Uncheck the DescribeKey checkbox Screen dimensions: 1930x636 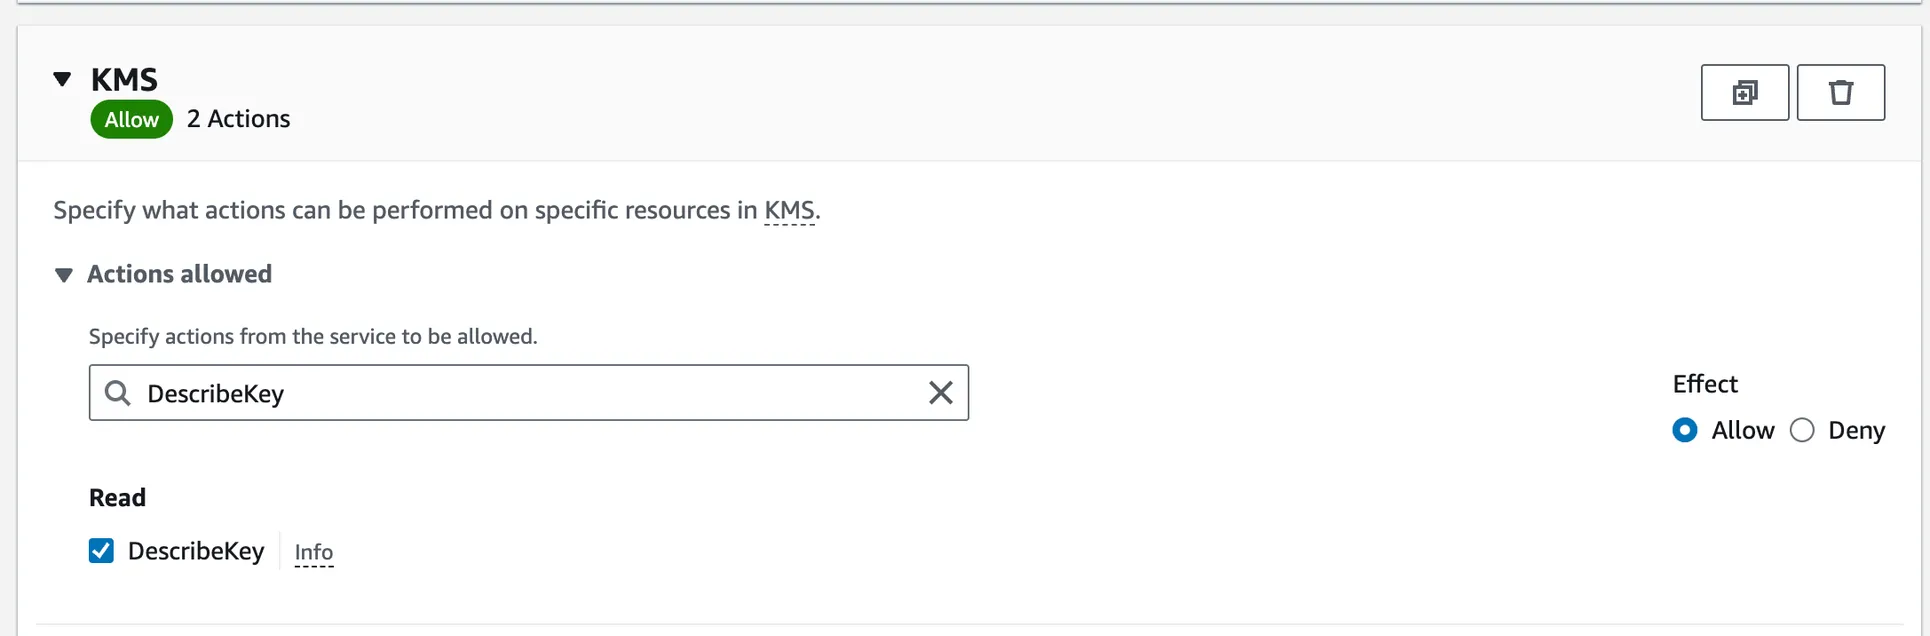tap(101, 551)
